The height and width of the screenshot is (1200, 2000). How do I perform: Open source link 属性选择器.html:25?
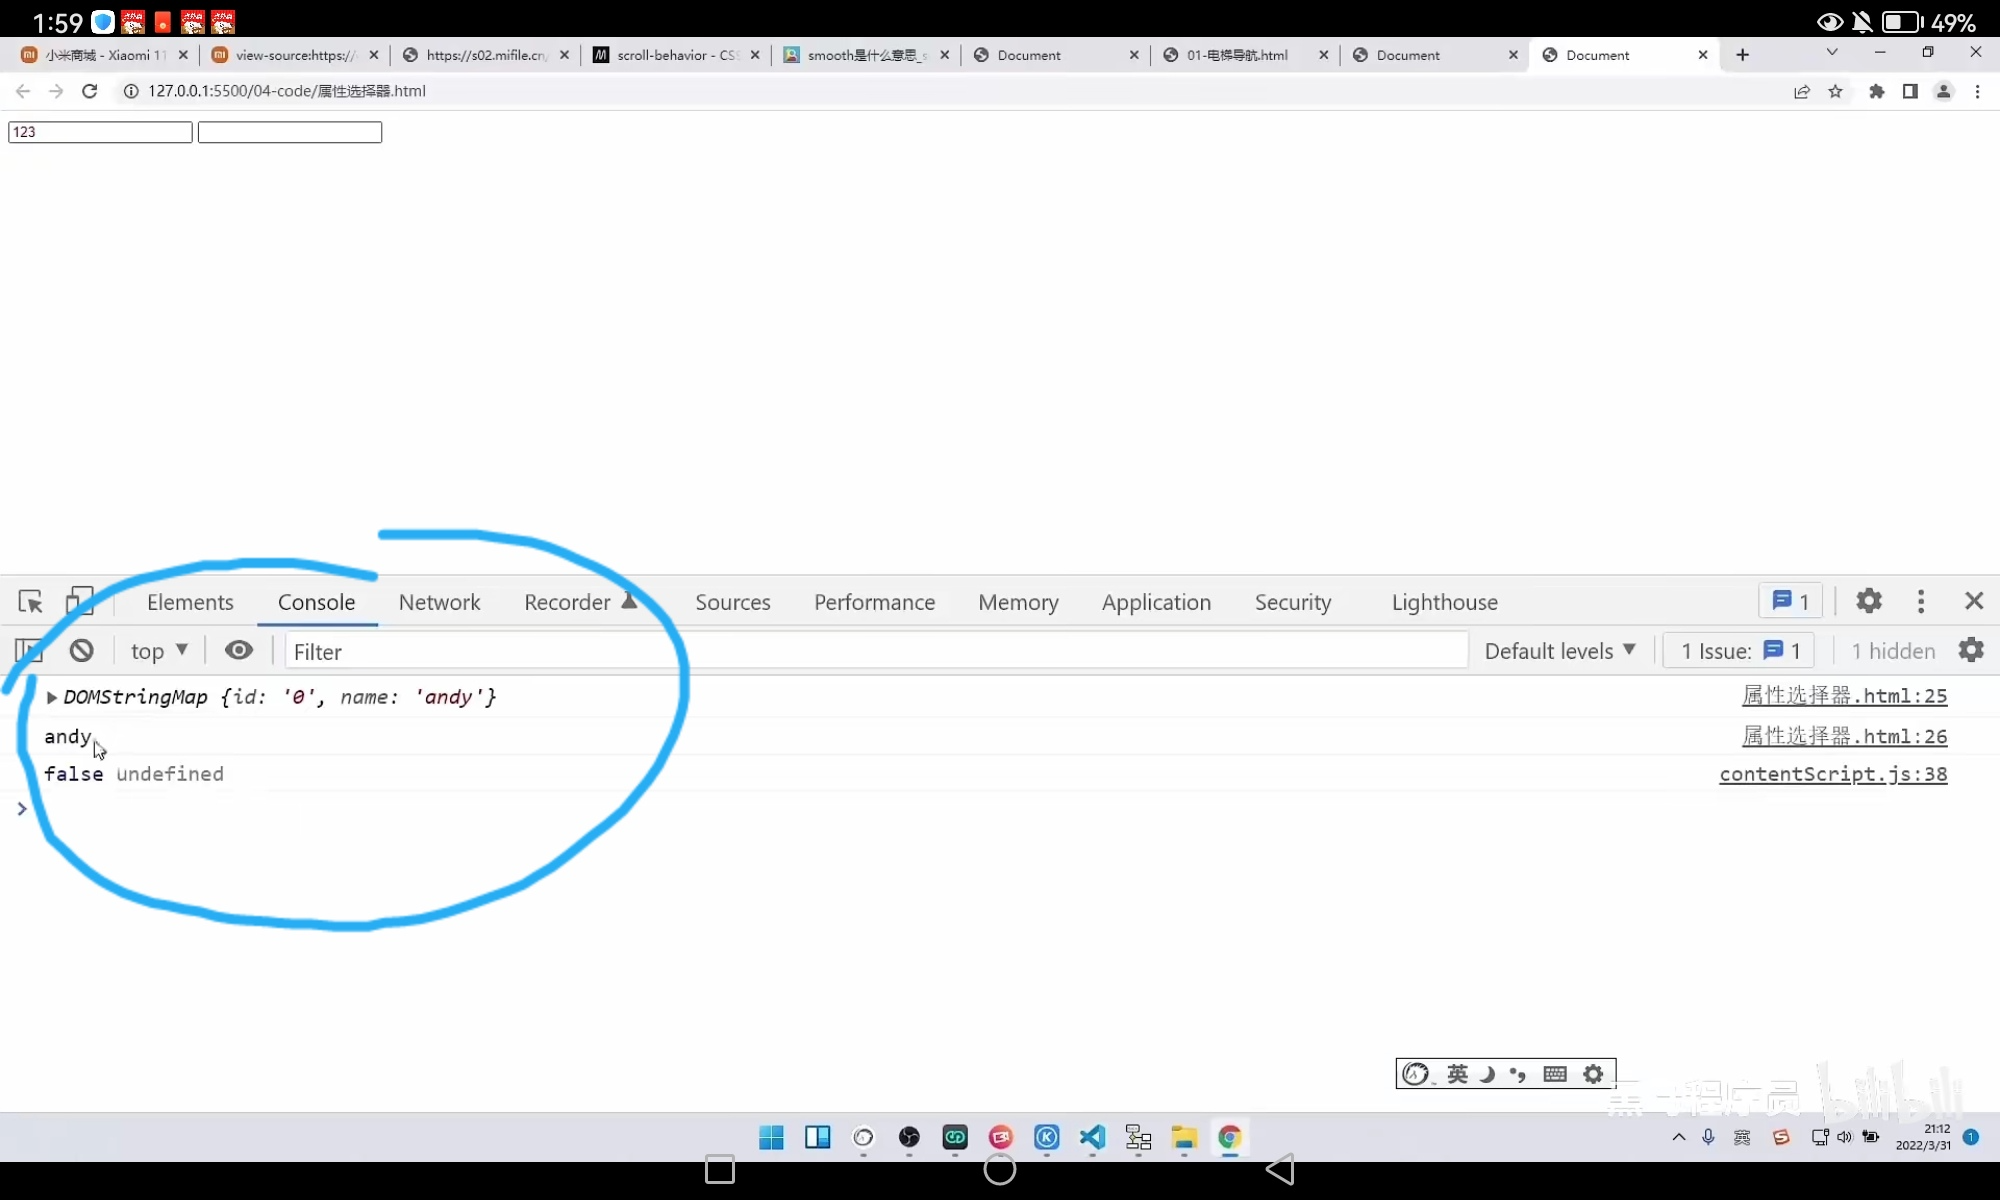pyautogui.click(x=1845, y=696)
